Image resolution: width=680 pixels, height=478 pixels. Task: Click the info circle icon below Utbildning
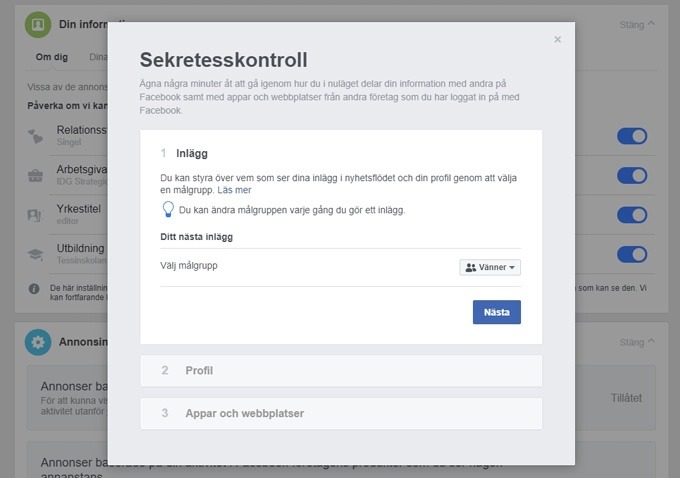pyautogui.click(x=34, y=289)
